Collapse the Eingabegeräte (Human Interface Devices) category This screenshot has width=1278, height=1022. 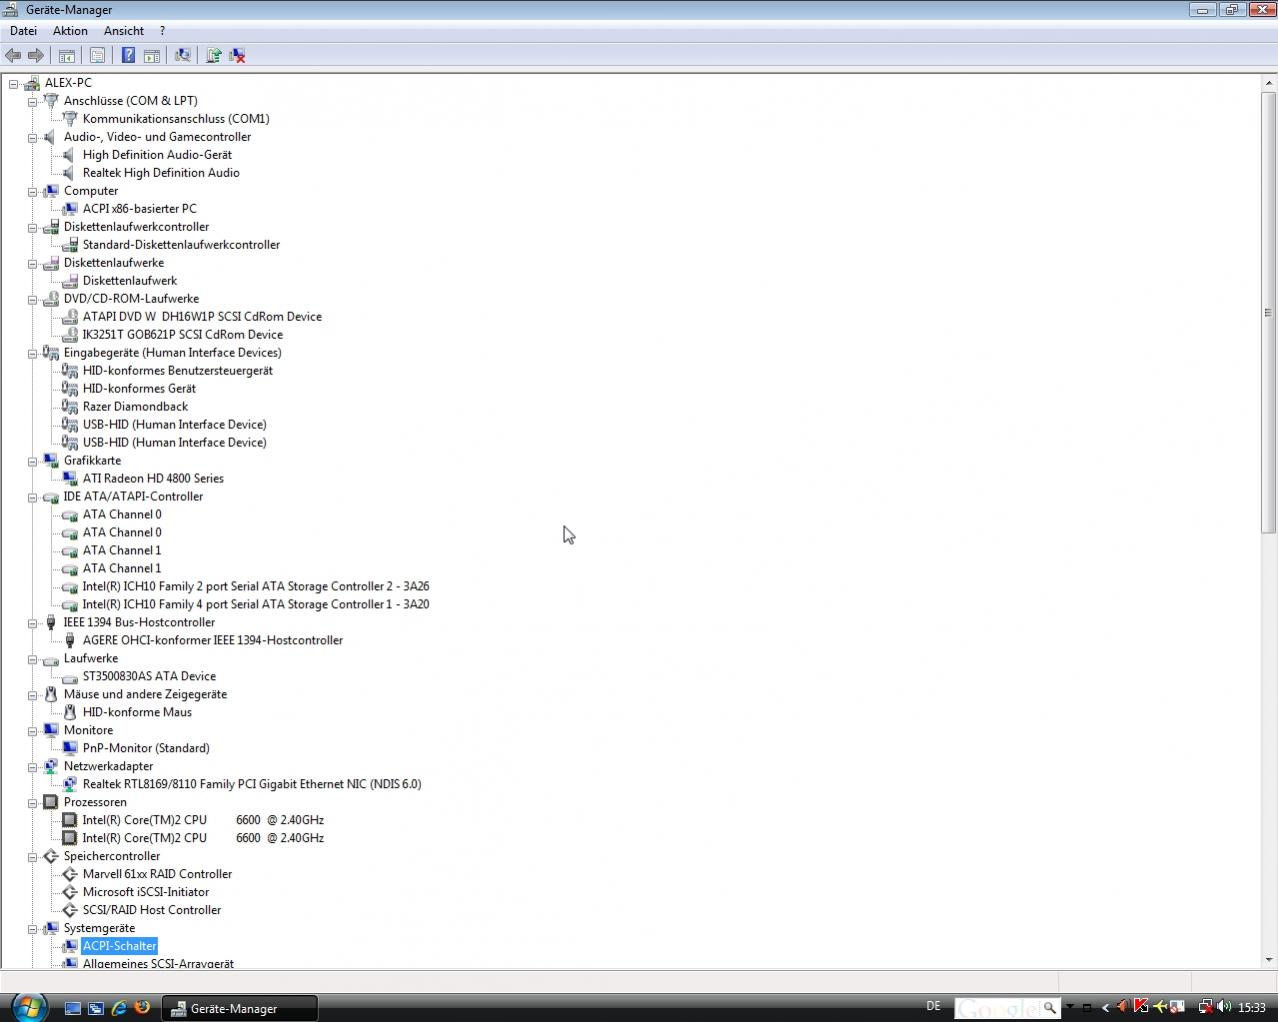[x=32, y=353]
